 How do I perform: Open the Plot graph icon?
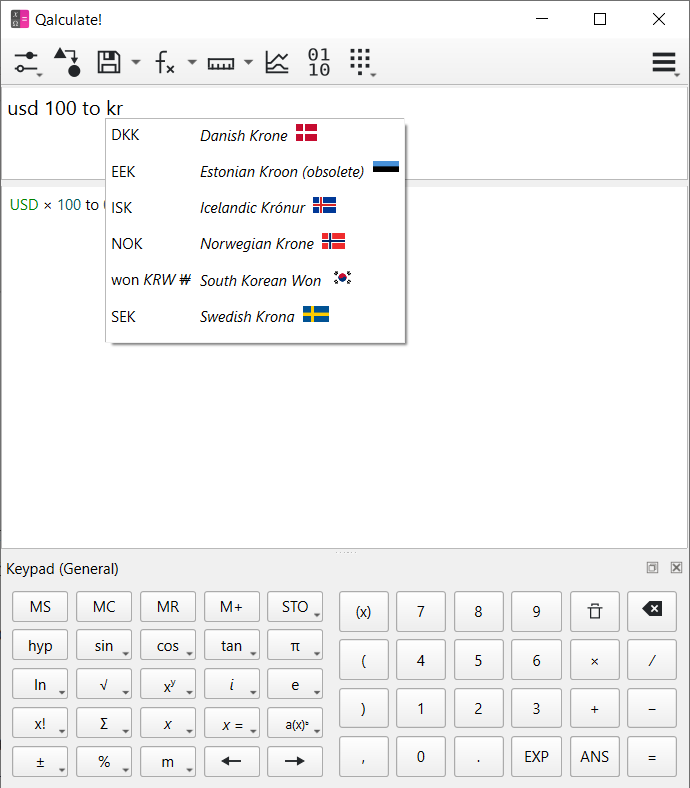click(x=277, y=62)
